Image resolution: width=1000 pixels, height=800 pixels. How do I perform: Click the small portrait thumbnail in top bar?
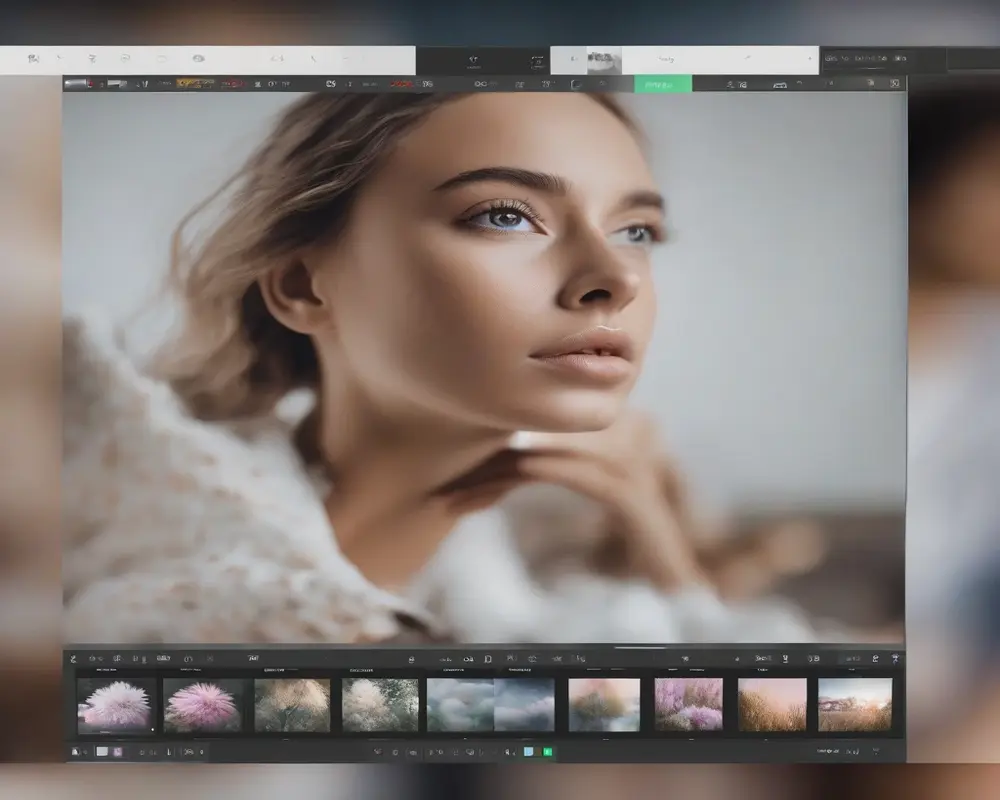(603, 60)
